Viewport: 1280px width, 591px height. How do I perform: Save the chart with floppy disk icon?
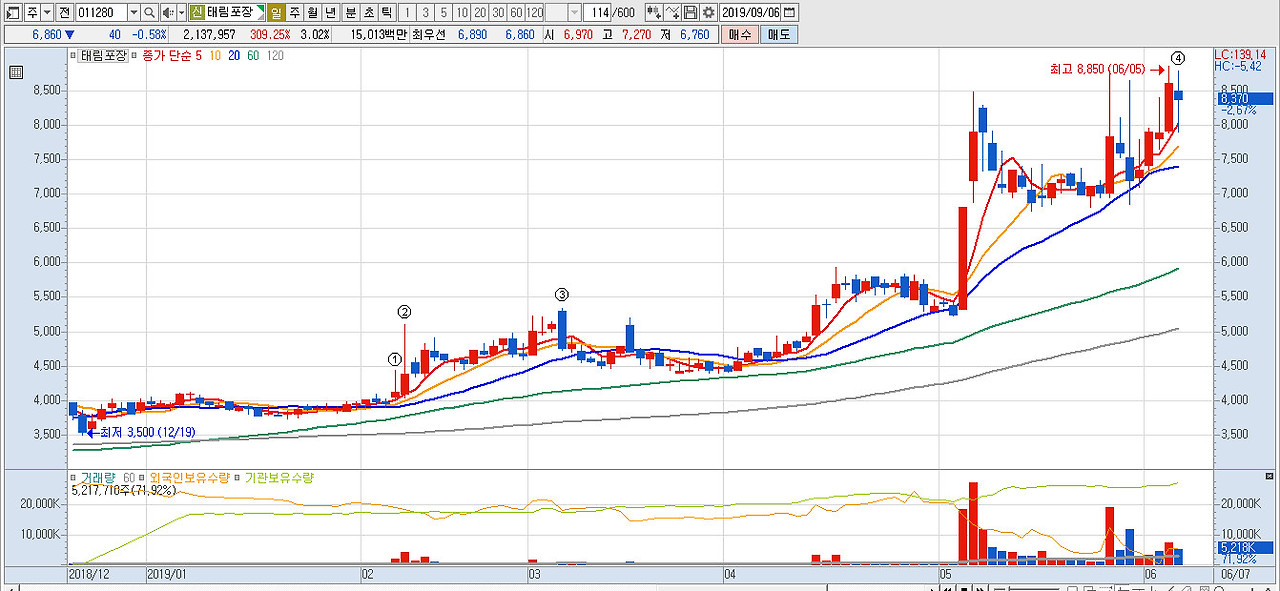690,13
